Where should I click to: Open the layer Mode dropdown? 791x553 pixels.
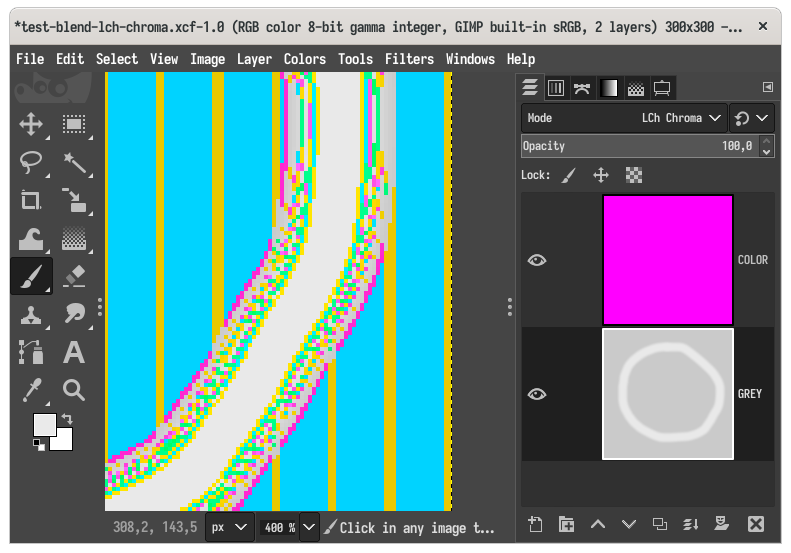[x=624, y=118]
